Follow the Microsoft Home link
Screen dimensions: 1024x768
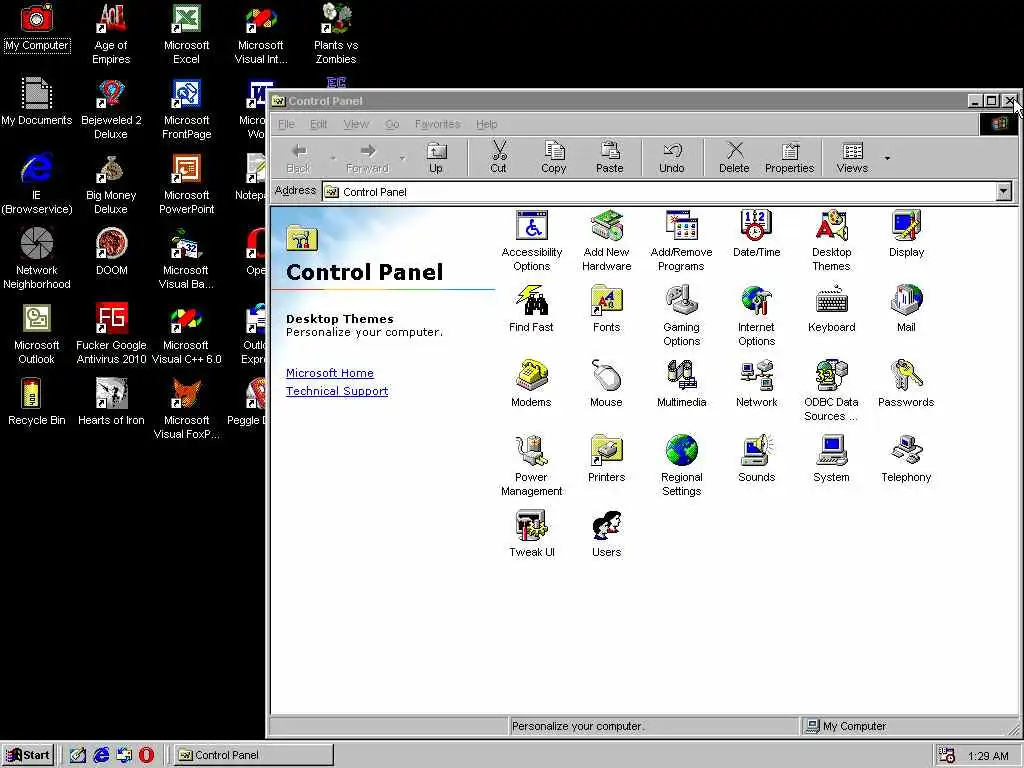pos(330,373)
